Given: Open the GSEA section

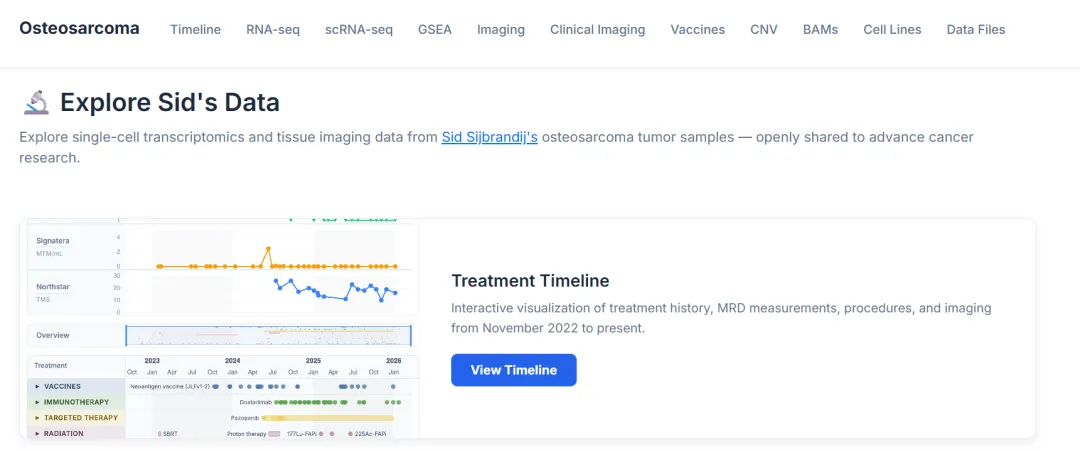Looking at the screenshot, I should pos(435,29).
